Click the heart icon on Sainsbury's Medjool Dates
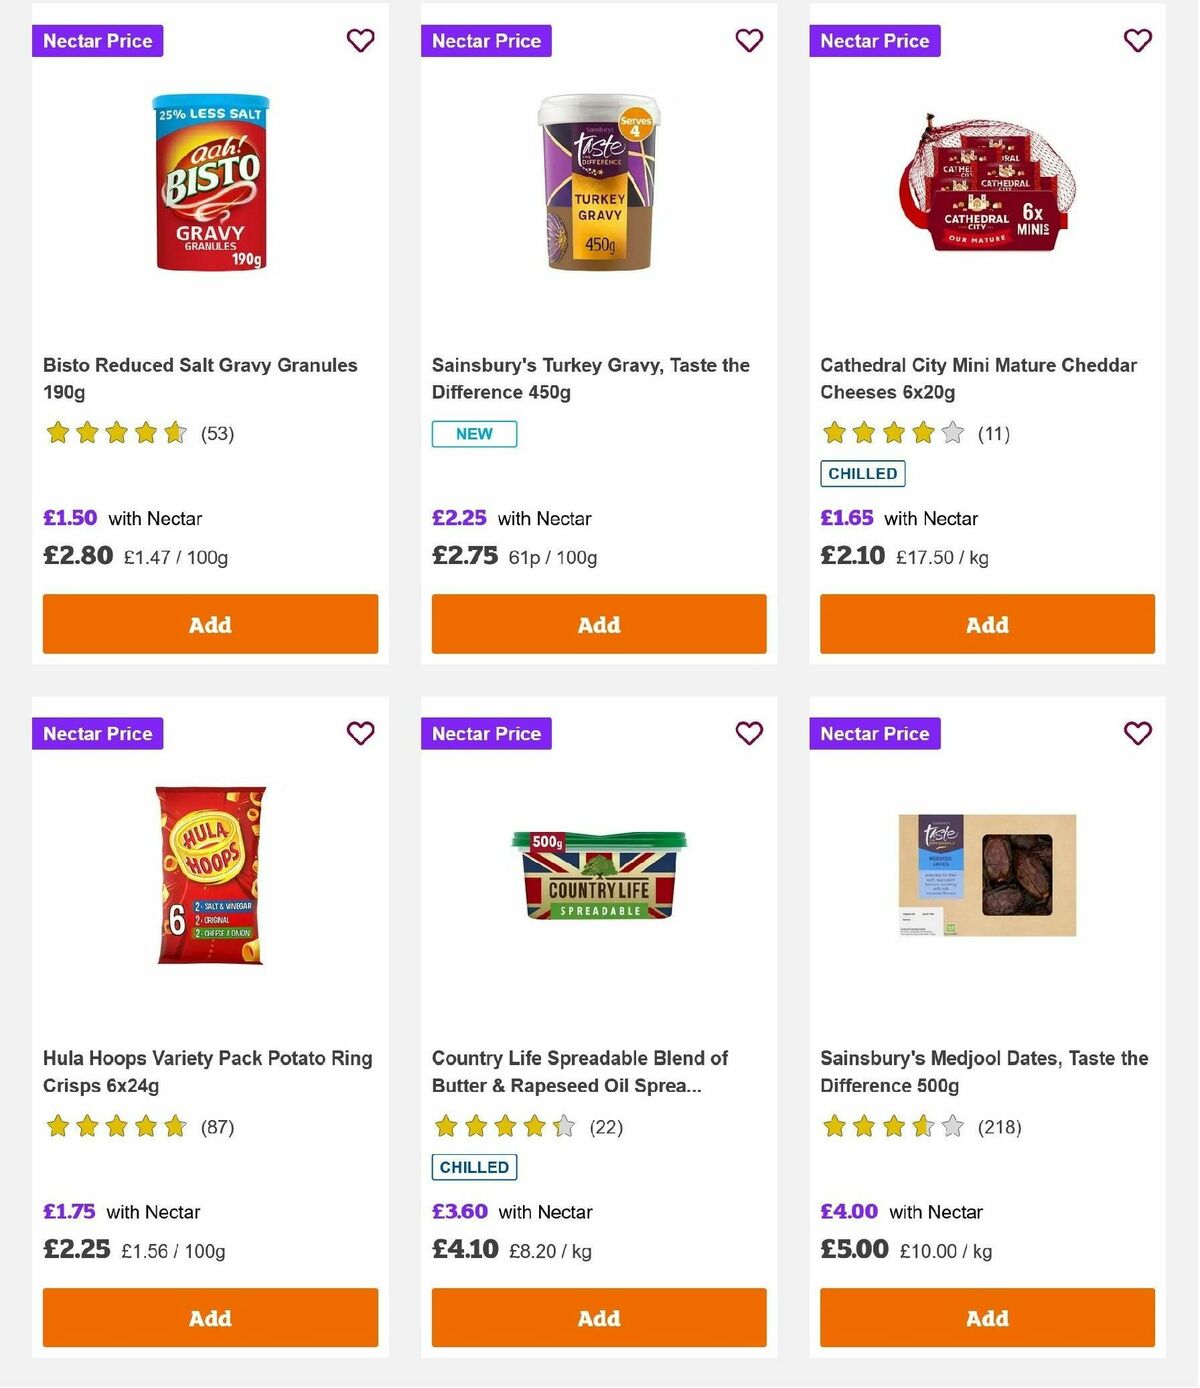 pos(1137,733)
